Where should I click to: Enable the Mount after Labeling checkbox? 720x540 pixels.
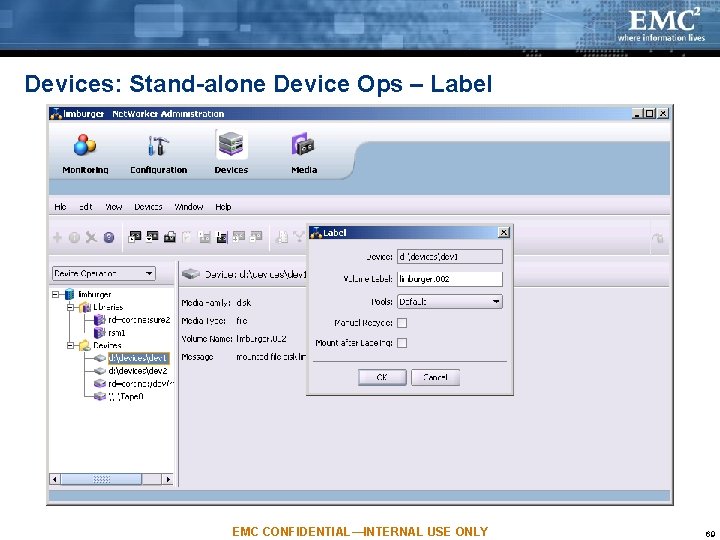(402, 343)
